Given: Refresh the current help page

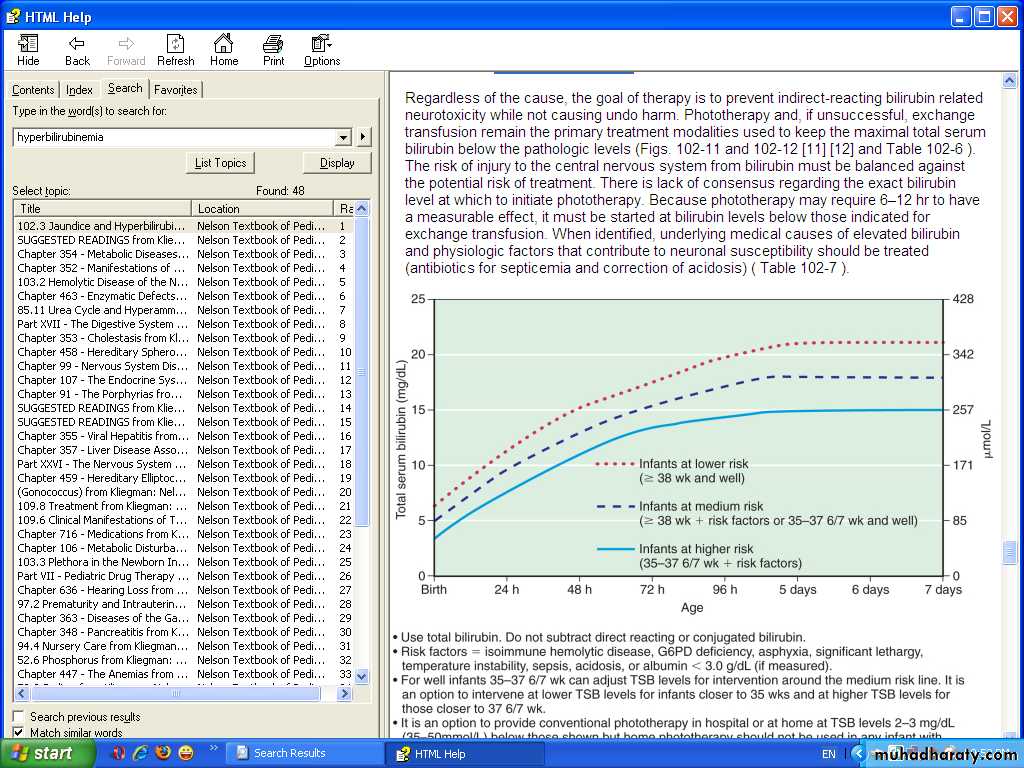Looking at the screenshot, I should (x=175, y=50).
